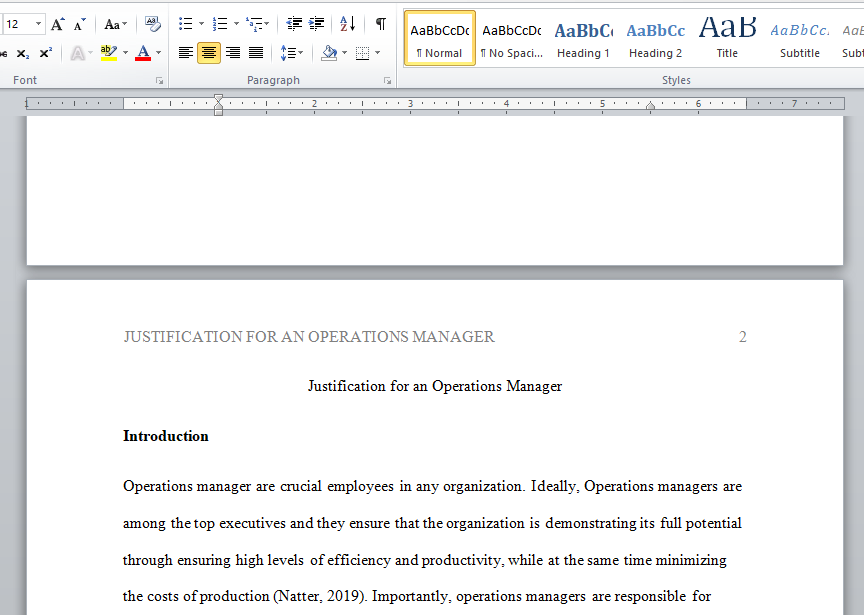Toggle superscript formatting
Viewport: 864px width, 615px height.
46,53
